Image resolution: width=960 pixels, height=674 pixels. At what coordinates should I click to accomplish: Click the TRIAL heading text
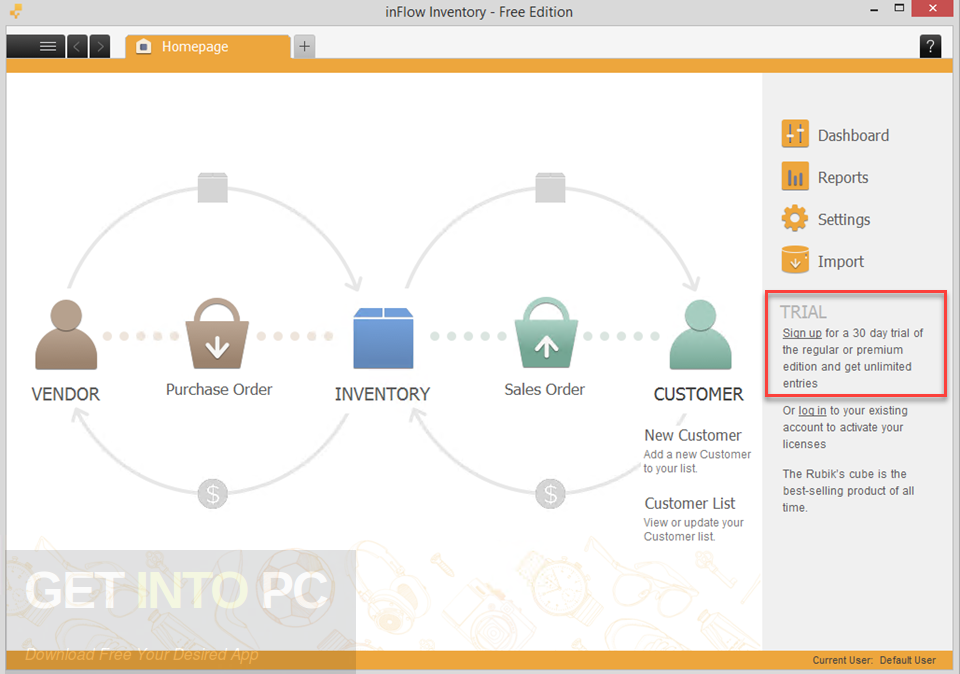[x=803, y=312]
